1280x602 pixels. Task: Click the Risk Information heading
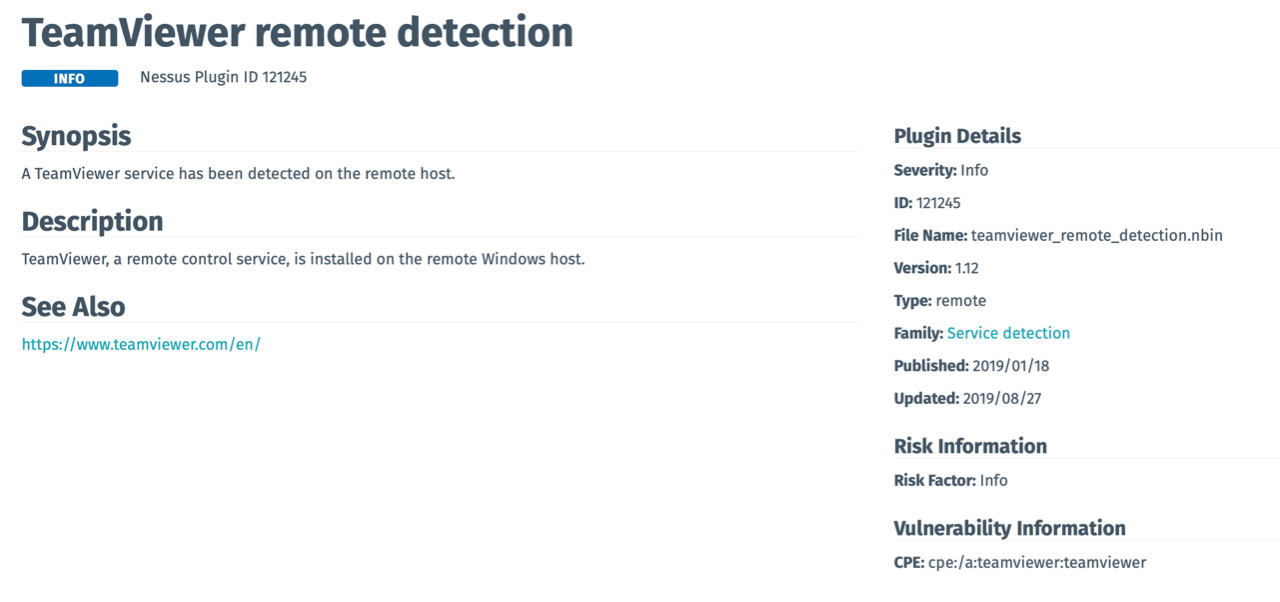[970, 446]
